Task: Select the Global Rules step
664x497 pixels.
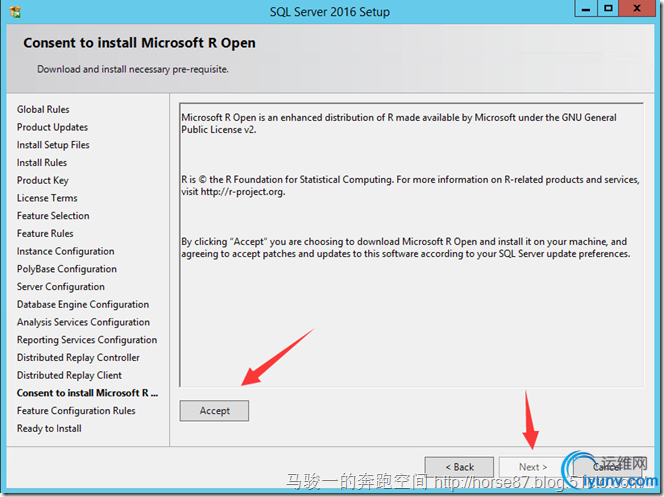Action: pyautogui.click(x=43, y=109)
